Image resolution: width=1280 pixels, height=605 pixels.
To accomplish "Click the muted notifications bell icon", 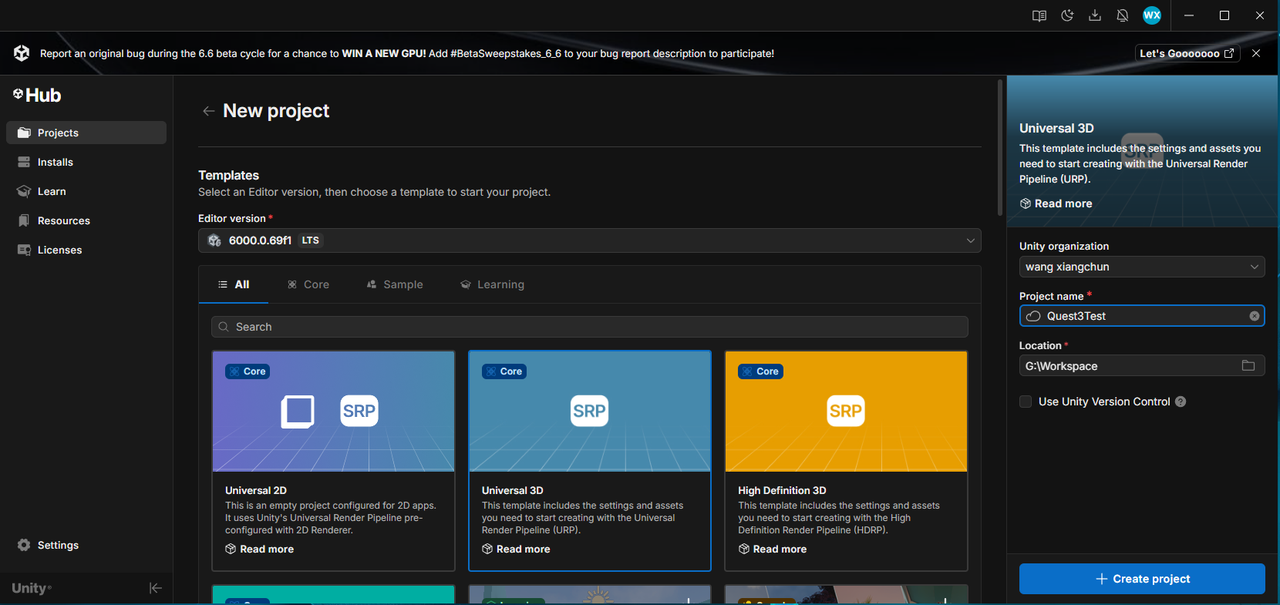I will point(1122,16).
